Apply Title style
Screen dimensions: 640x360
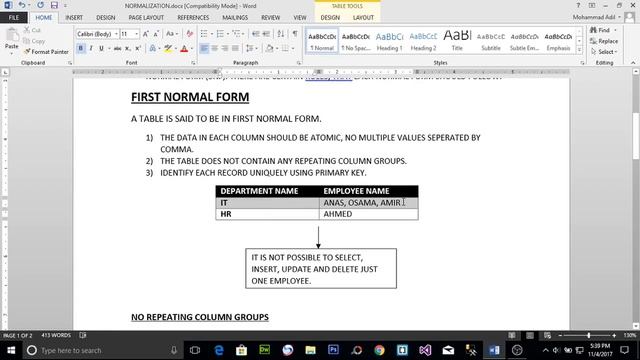pos(457,41)
